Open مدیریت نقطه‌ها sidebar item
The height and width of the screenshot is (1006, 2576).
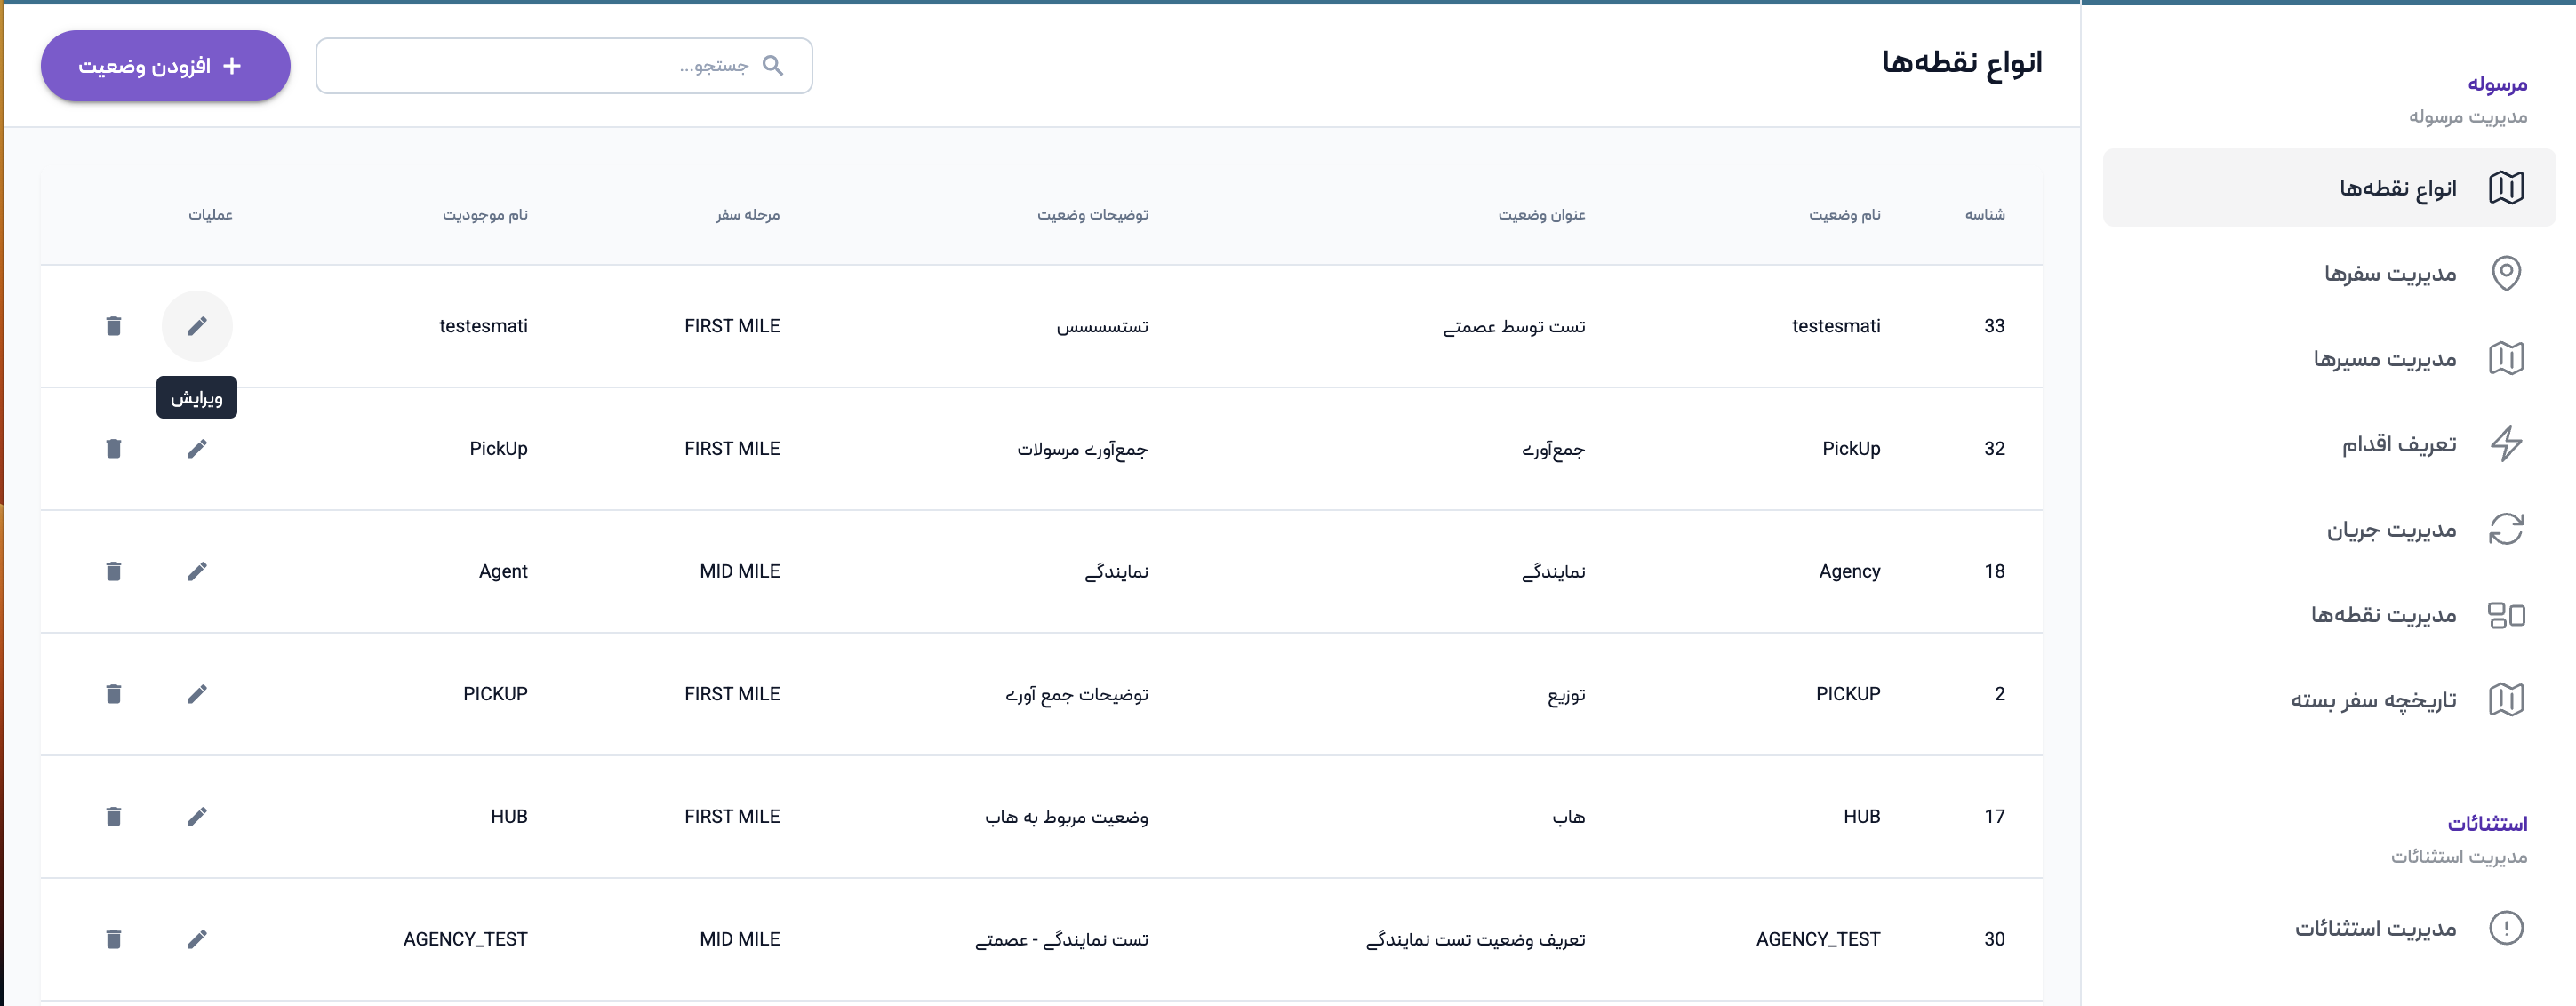click(2382, 615)
